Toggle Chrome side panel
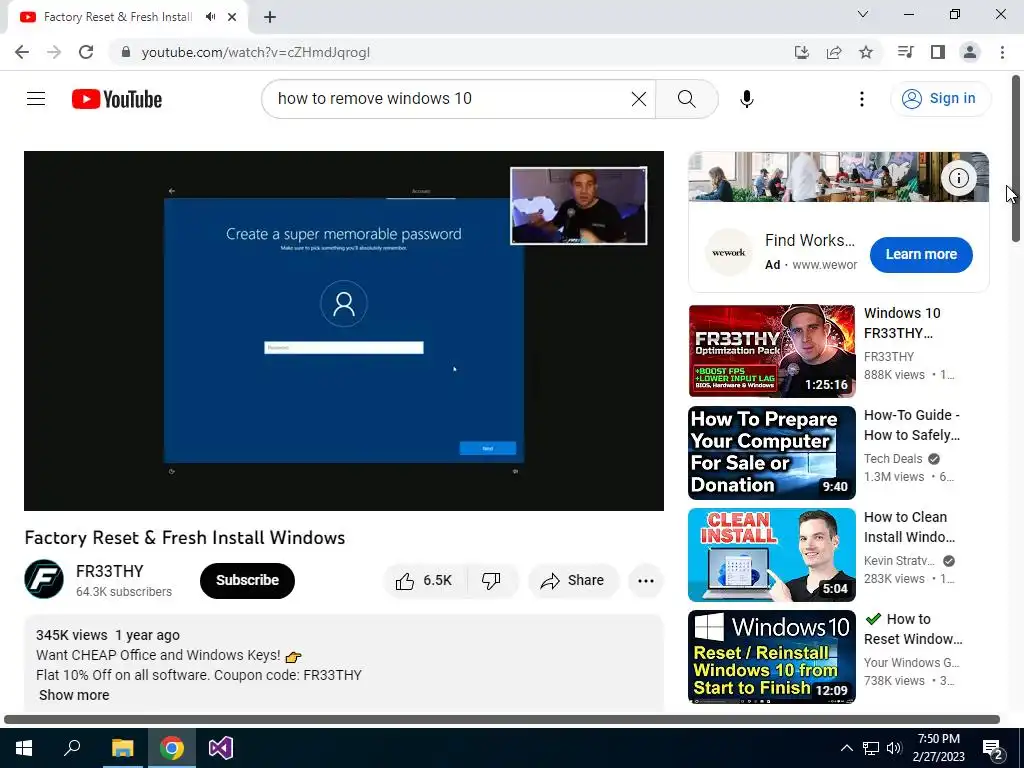 click(x=937, y=52)
